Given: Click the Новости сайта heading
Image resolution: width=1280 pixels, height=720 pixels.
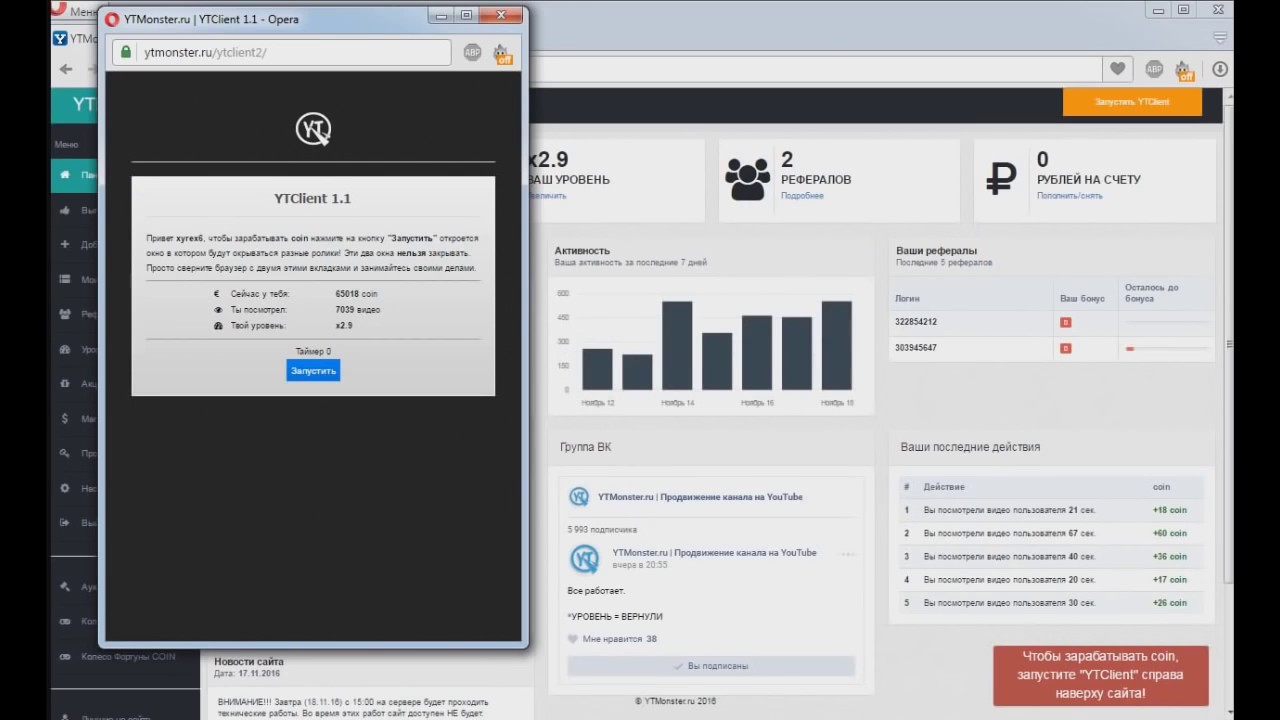Looking at the screenshot, I should 249,662.
